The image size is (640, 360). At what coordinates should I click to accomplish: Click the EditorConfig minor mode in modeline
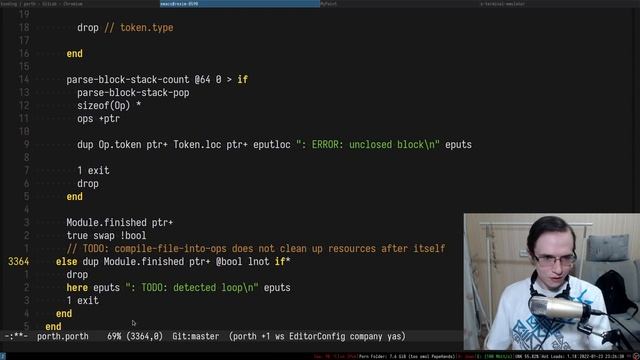tap(317, 336)
